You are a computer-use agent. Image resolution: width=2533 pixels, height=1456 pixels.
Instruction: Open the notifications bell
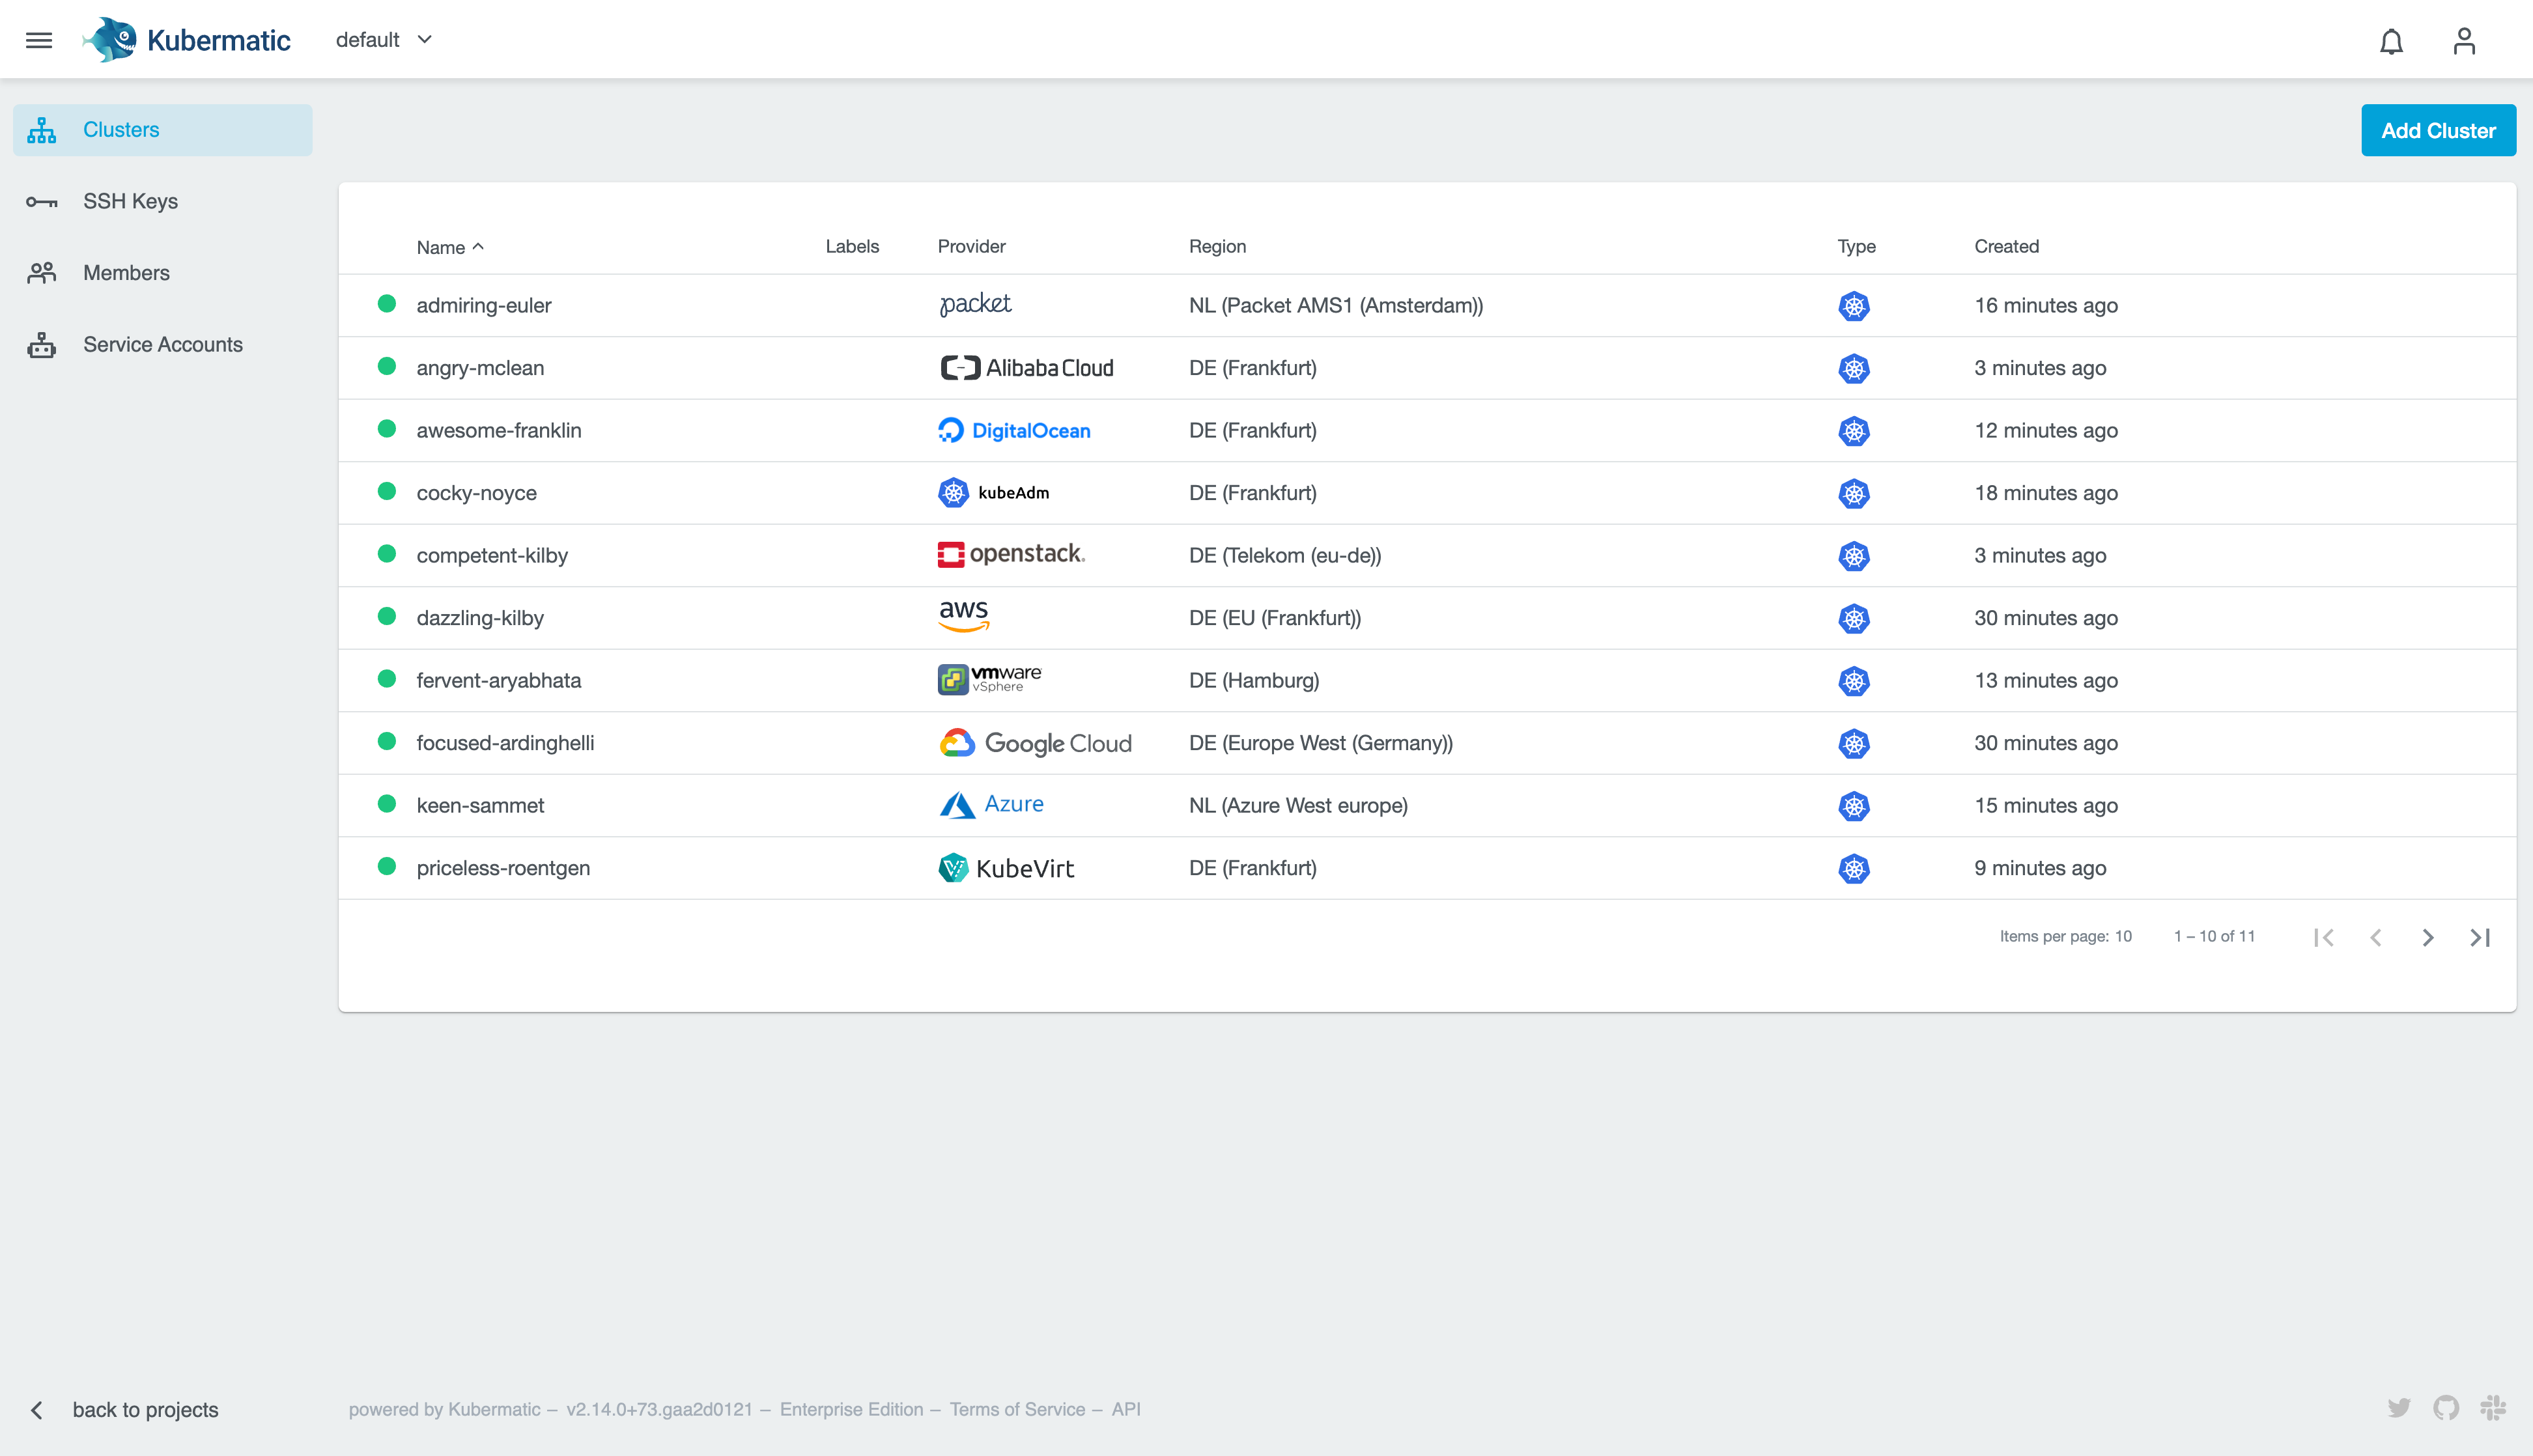click(2391, 41)
